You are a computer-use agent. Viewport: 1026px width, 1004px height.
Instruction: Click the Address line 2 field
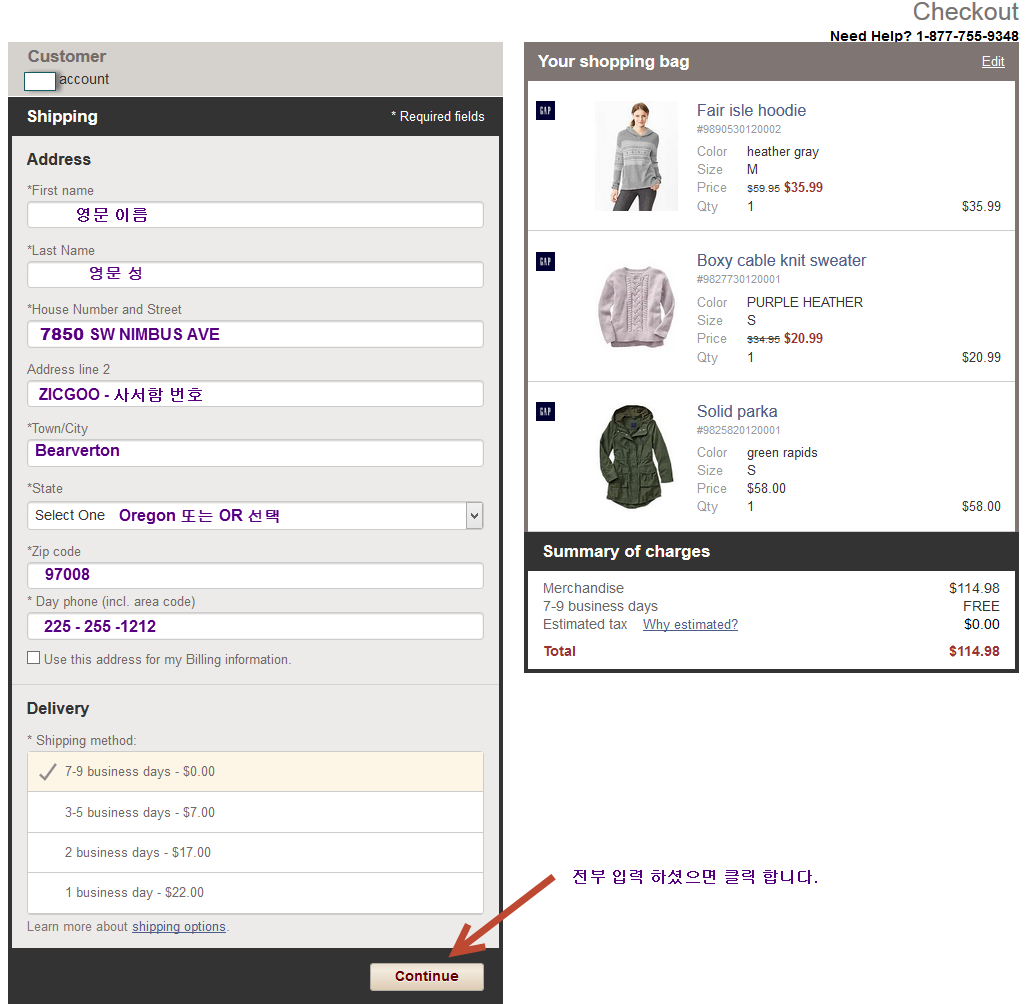[255, 394]
